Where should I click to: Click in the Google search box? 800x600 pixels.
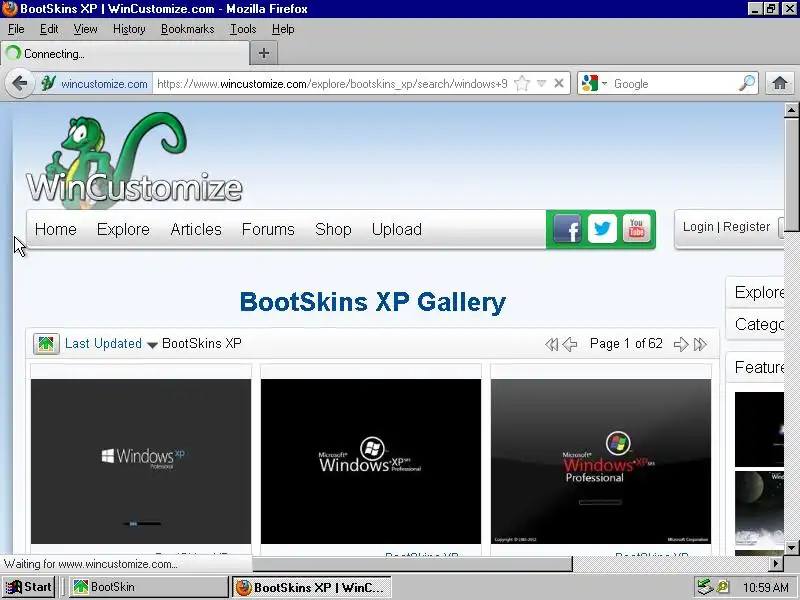[673, 83]
